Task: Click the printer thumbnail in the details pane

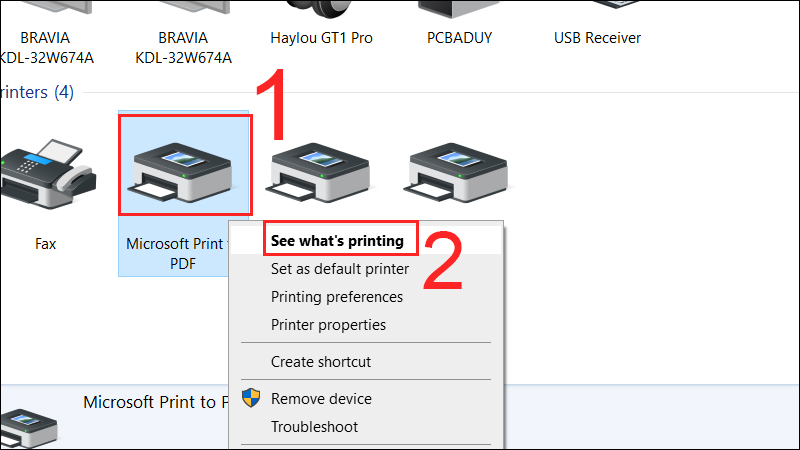Action: coord(29,428)
